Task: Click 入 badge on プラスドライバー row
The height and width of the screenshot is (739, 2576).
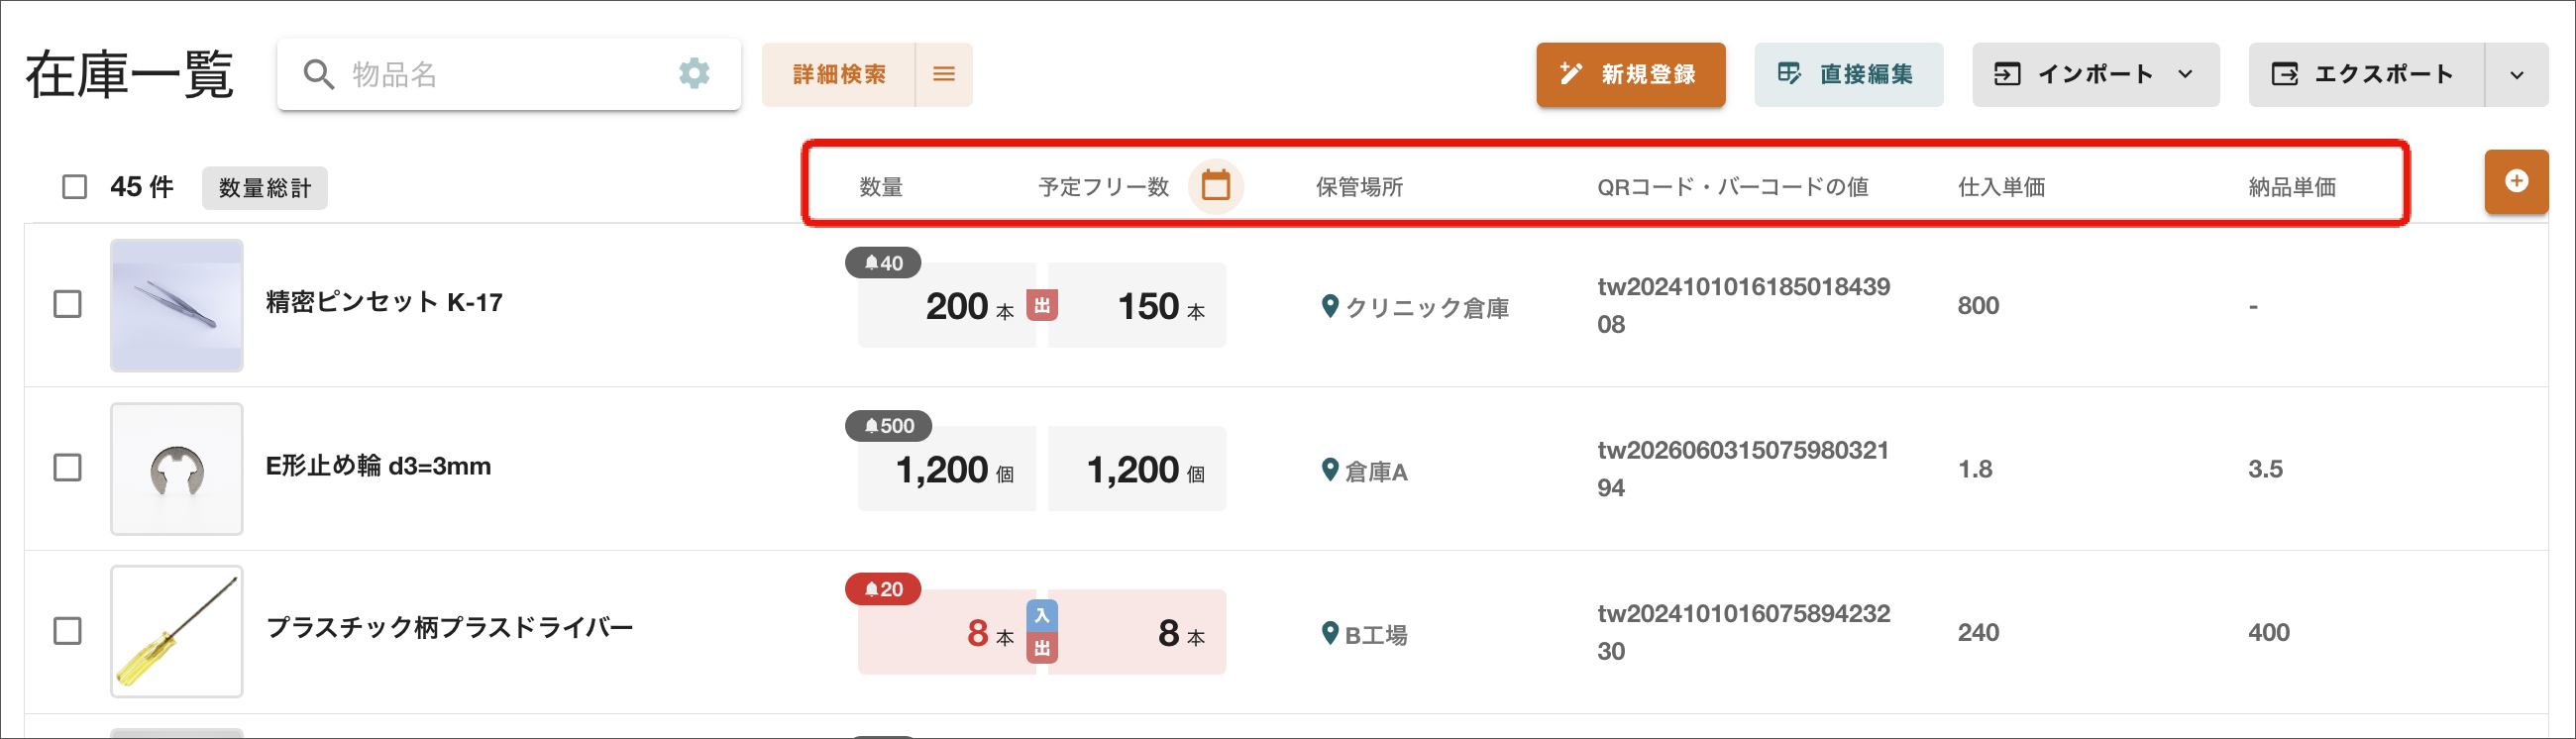Action: point(1042,616)
